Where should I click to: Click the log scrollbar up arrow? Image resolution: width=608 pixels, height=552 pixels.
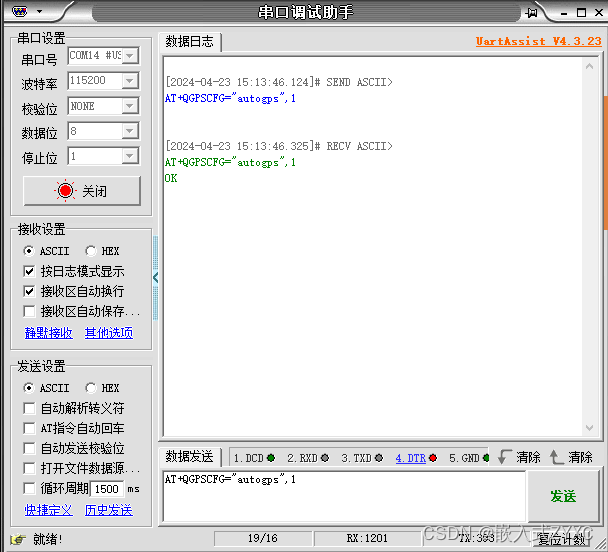[589, 66]
